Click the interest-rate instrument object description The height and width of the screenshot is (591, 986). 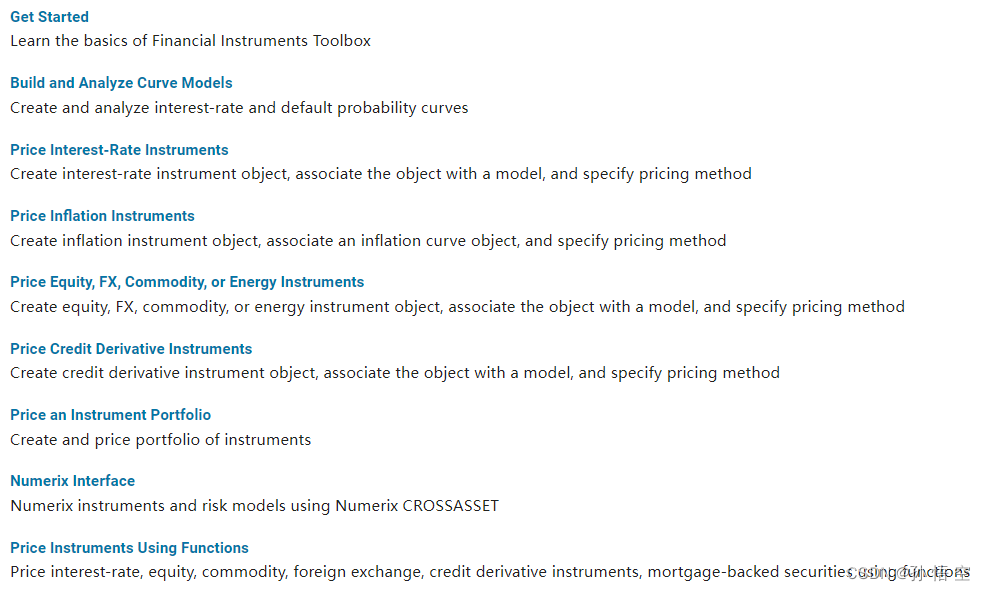coord(381,174)
